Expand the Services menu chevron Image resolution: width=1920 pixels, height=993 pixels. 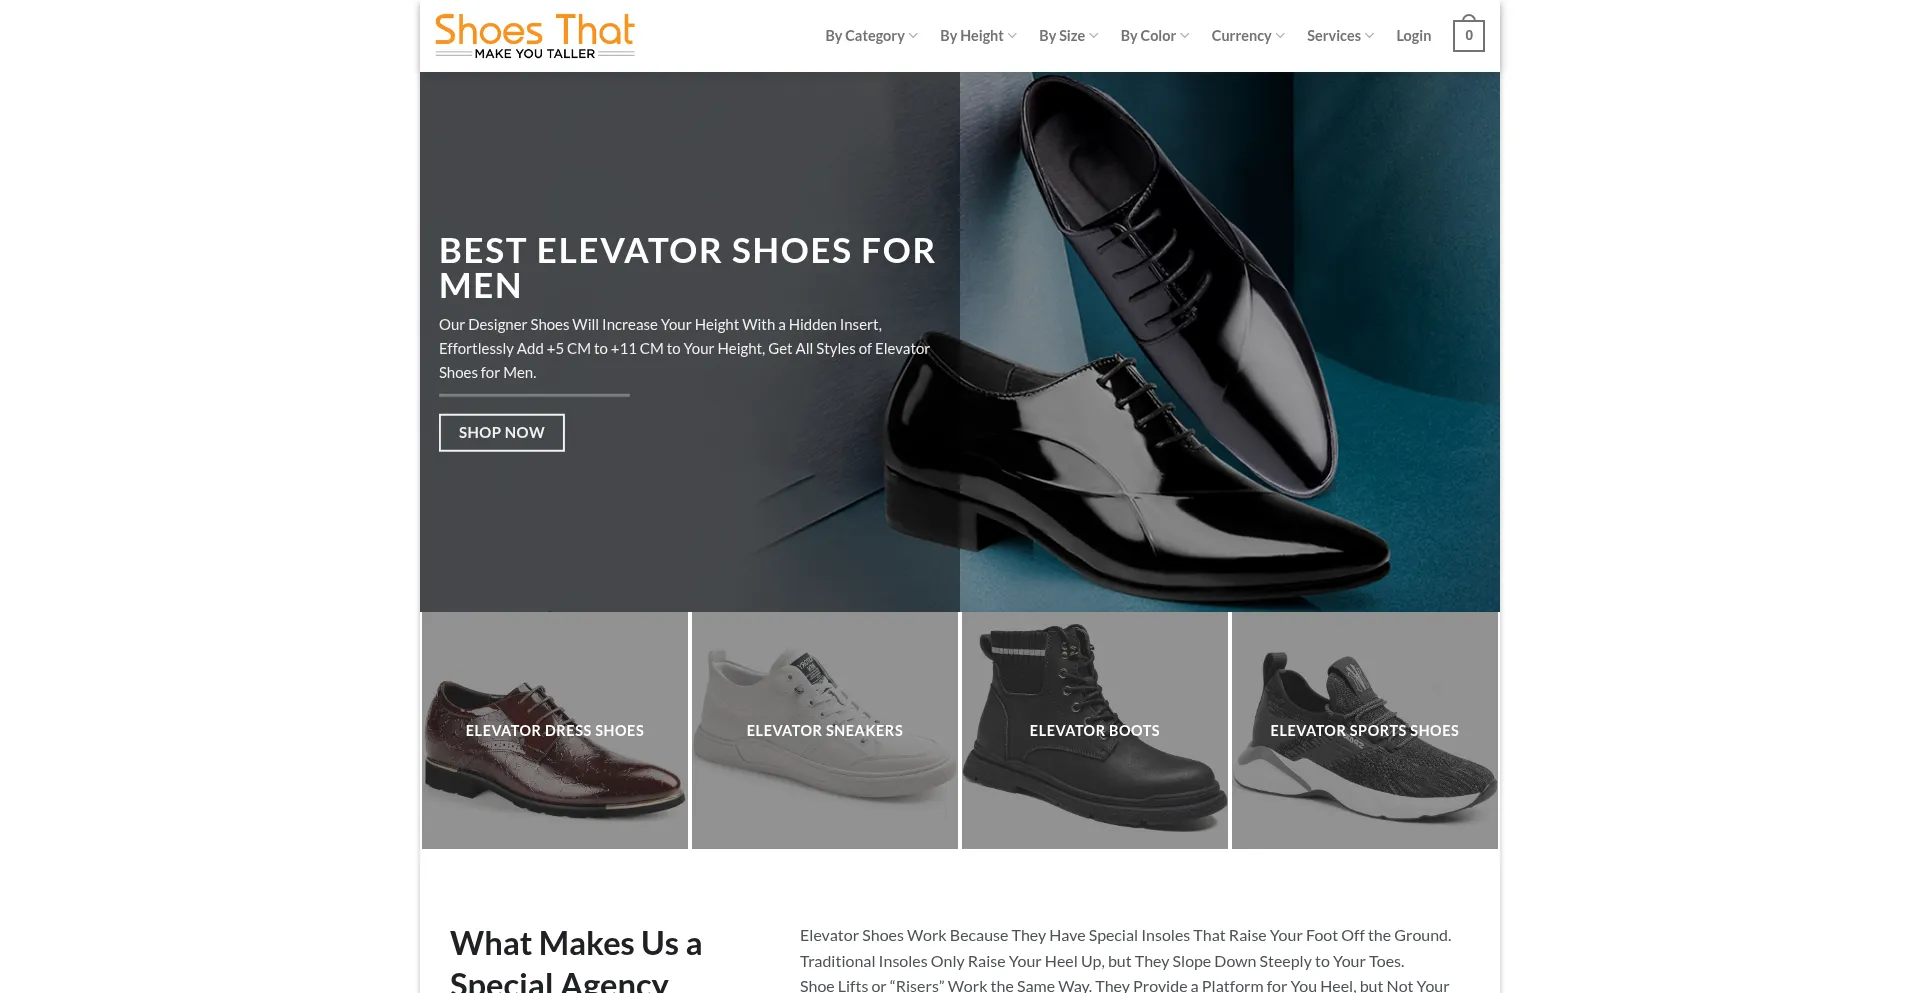[x=1369, y=36]
